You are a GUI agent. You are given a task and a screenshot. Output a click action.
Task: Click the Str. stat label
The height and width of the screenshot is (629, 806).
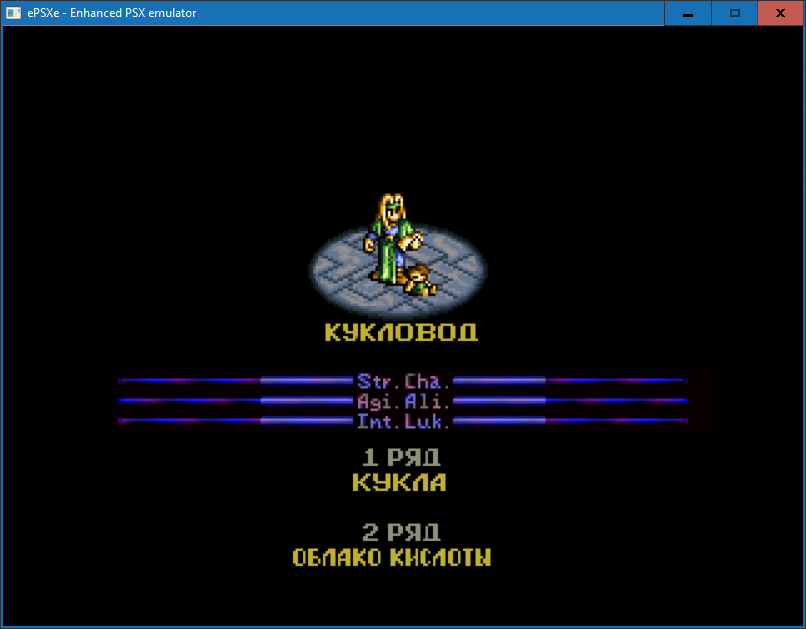point(378,381)
